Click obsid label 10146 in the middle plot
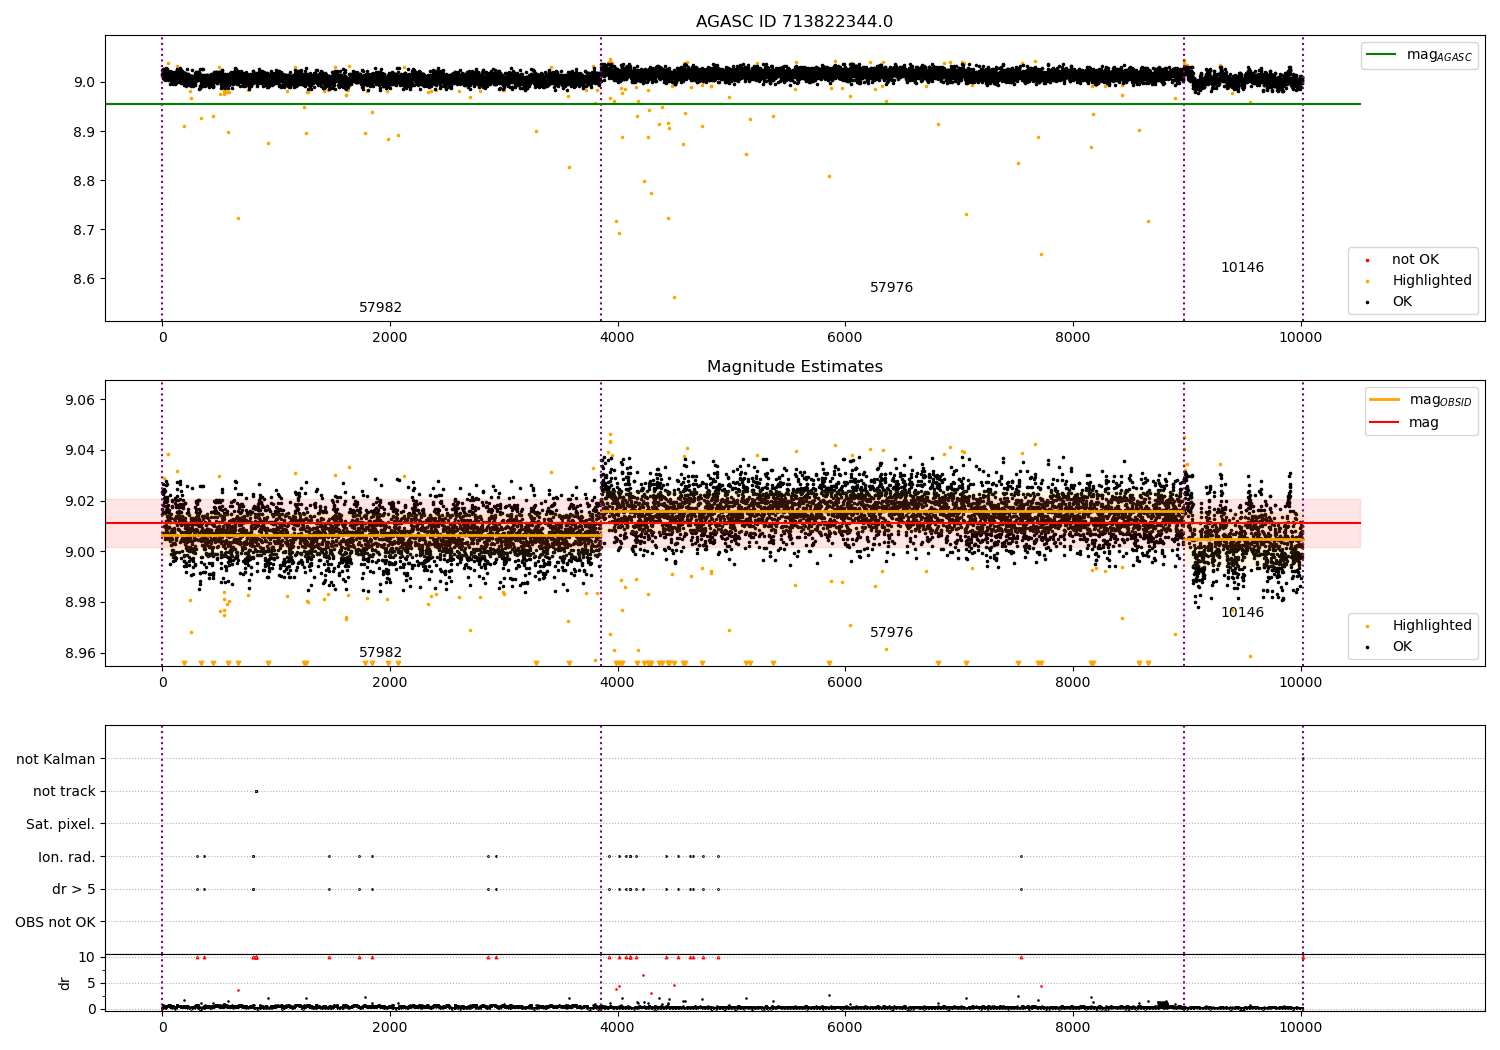This screenshot has width=1500, height=1050. pos(1242,613)
